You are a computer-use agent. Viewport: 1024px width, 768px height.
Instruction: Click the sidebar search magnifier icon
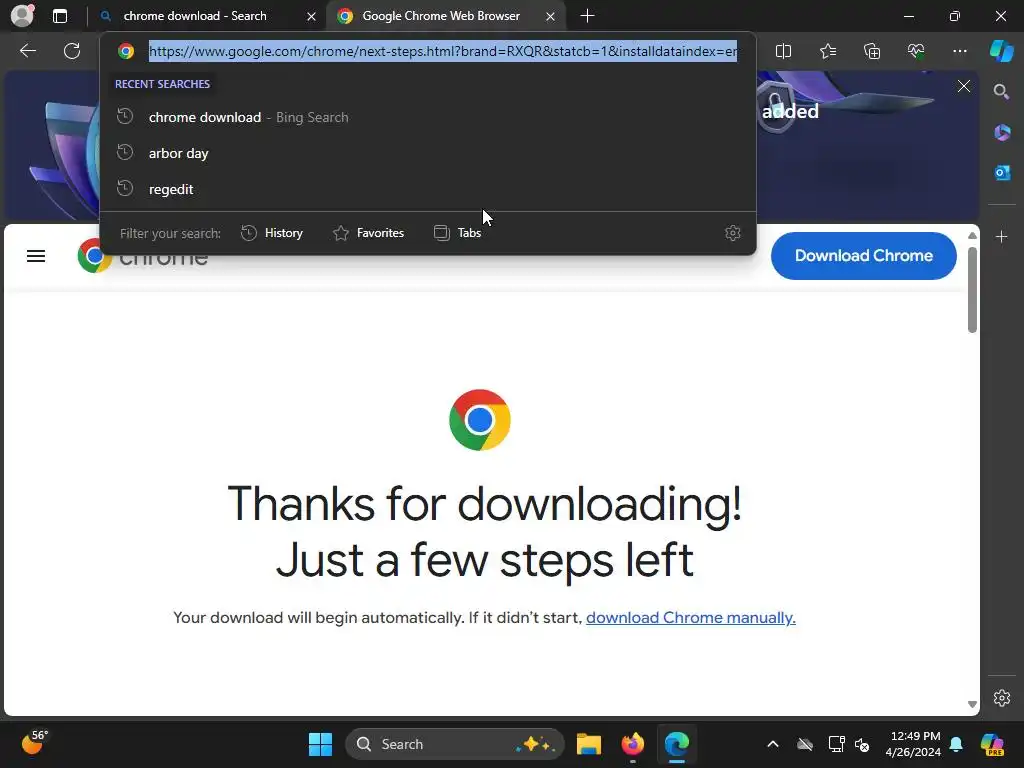pos(1001,92)
